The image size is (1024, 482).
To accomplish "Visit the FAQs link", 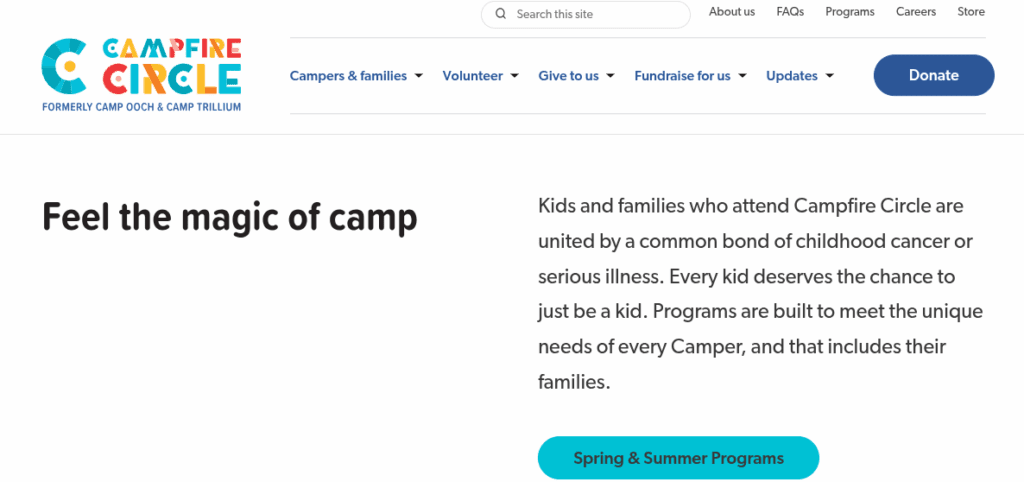I will [790, 12].
